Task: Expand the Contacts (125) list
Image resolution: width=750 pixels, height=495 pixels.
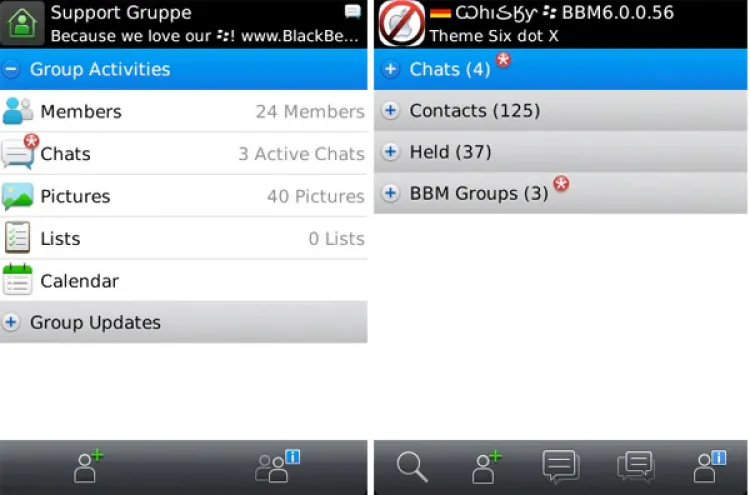Action: (391, 111)
